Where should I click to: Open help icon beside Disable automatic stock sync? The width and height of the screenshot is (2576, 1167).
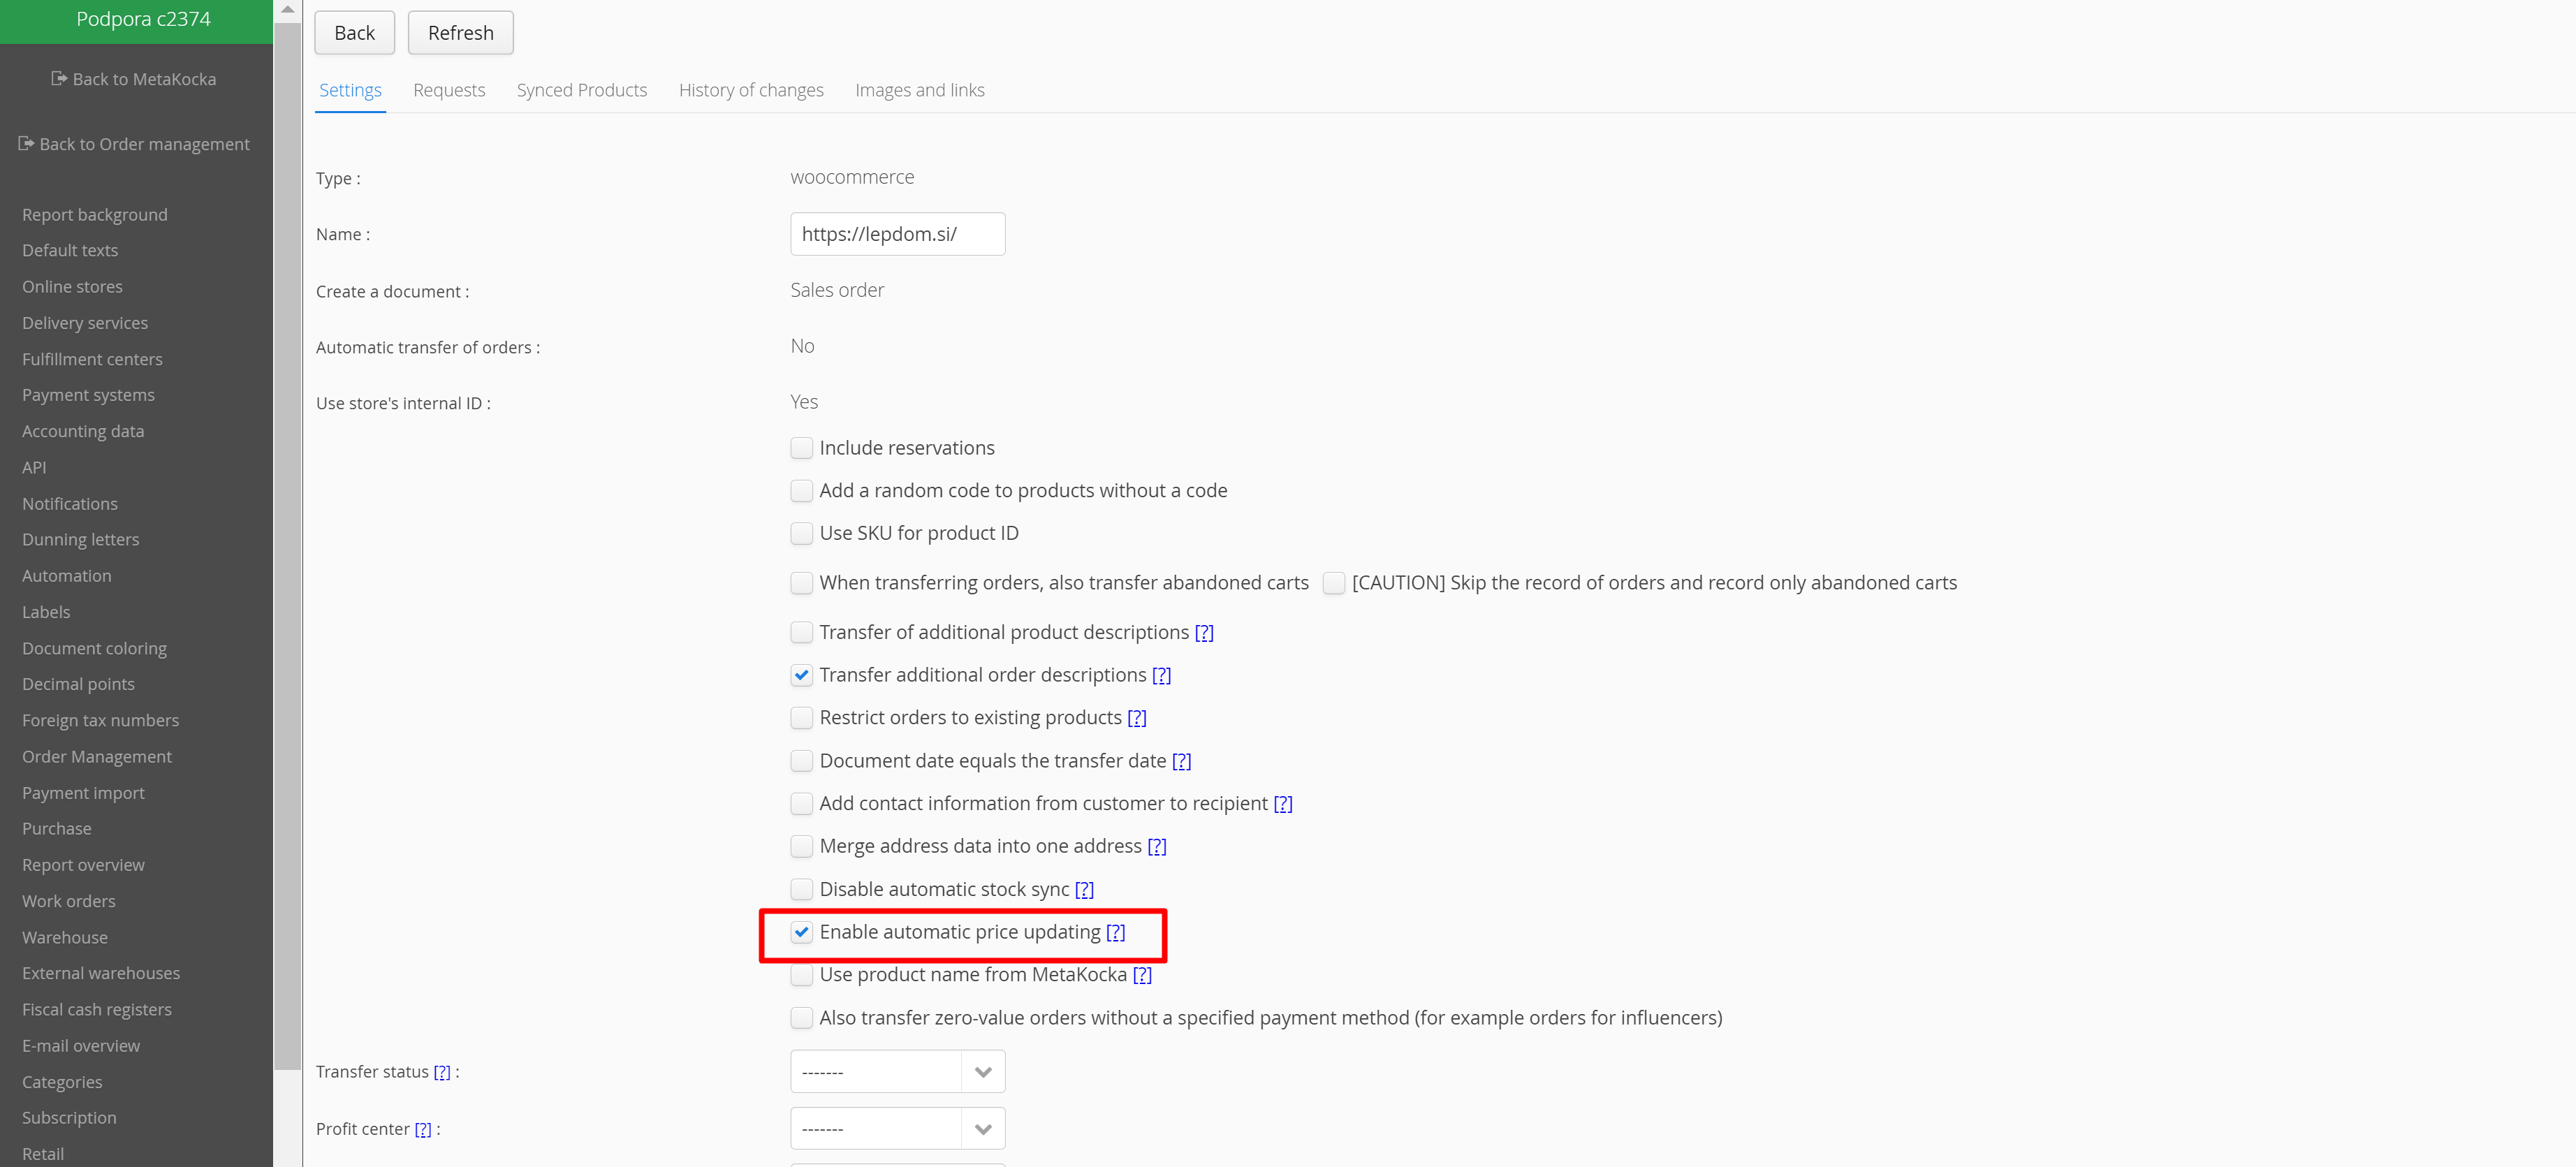point(1084,889)
